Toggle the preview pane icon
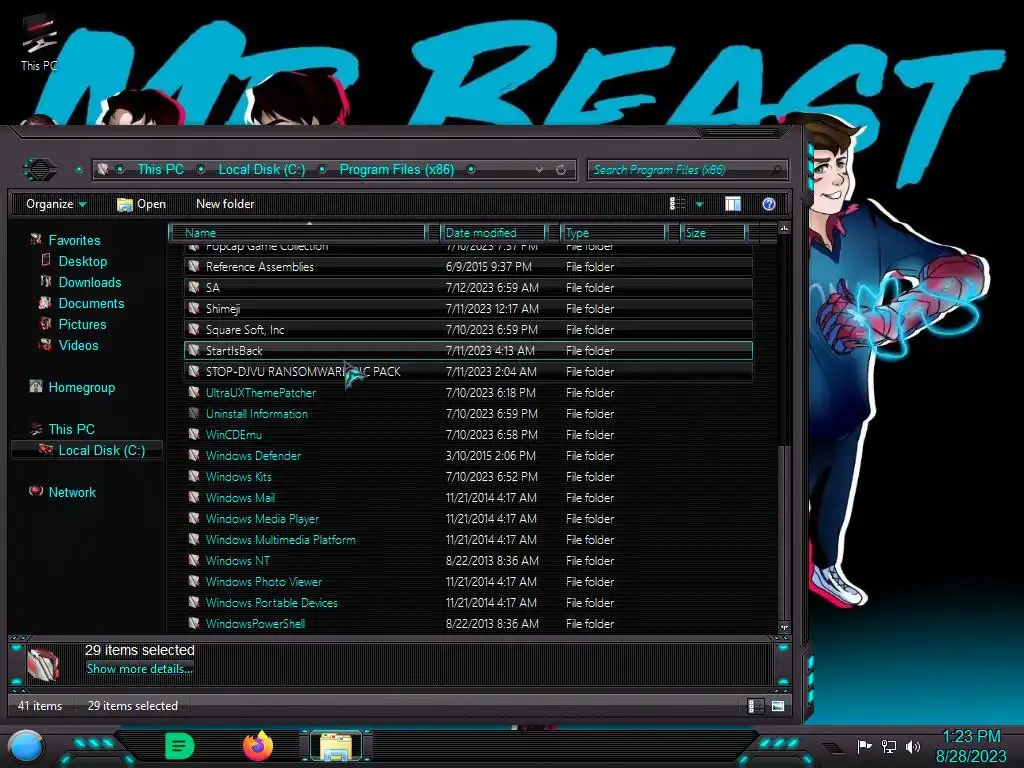1024x768 pixels. click(x=733, y=204)
